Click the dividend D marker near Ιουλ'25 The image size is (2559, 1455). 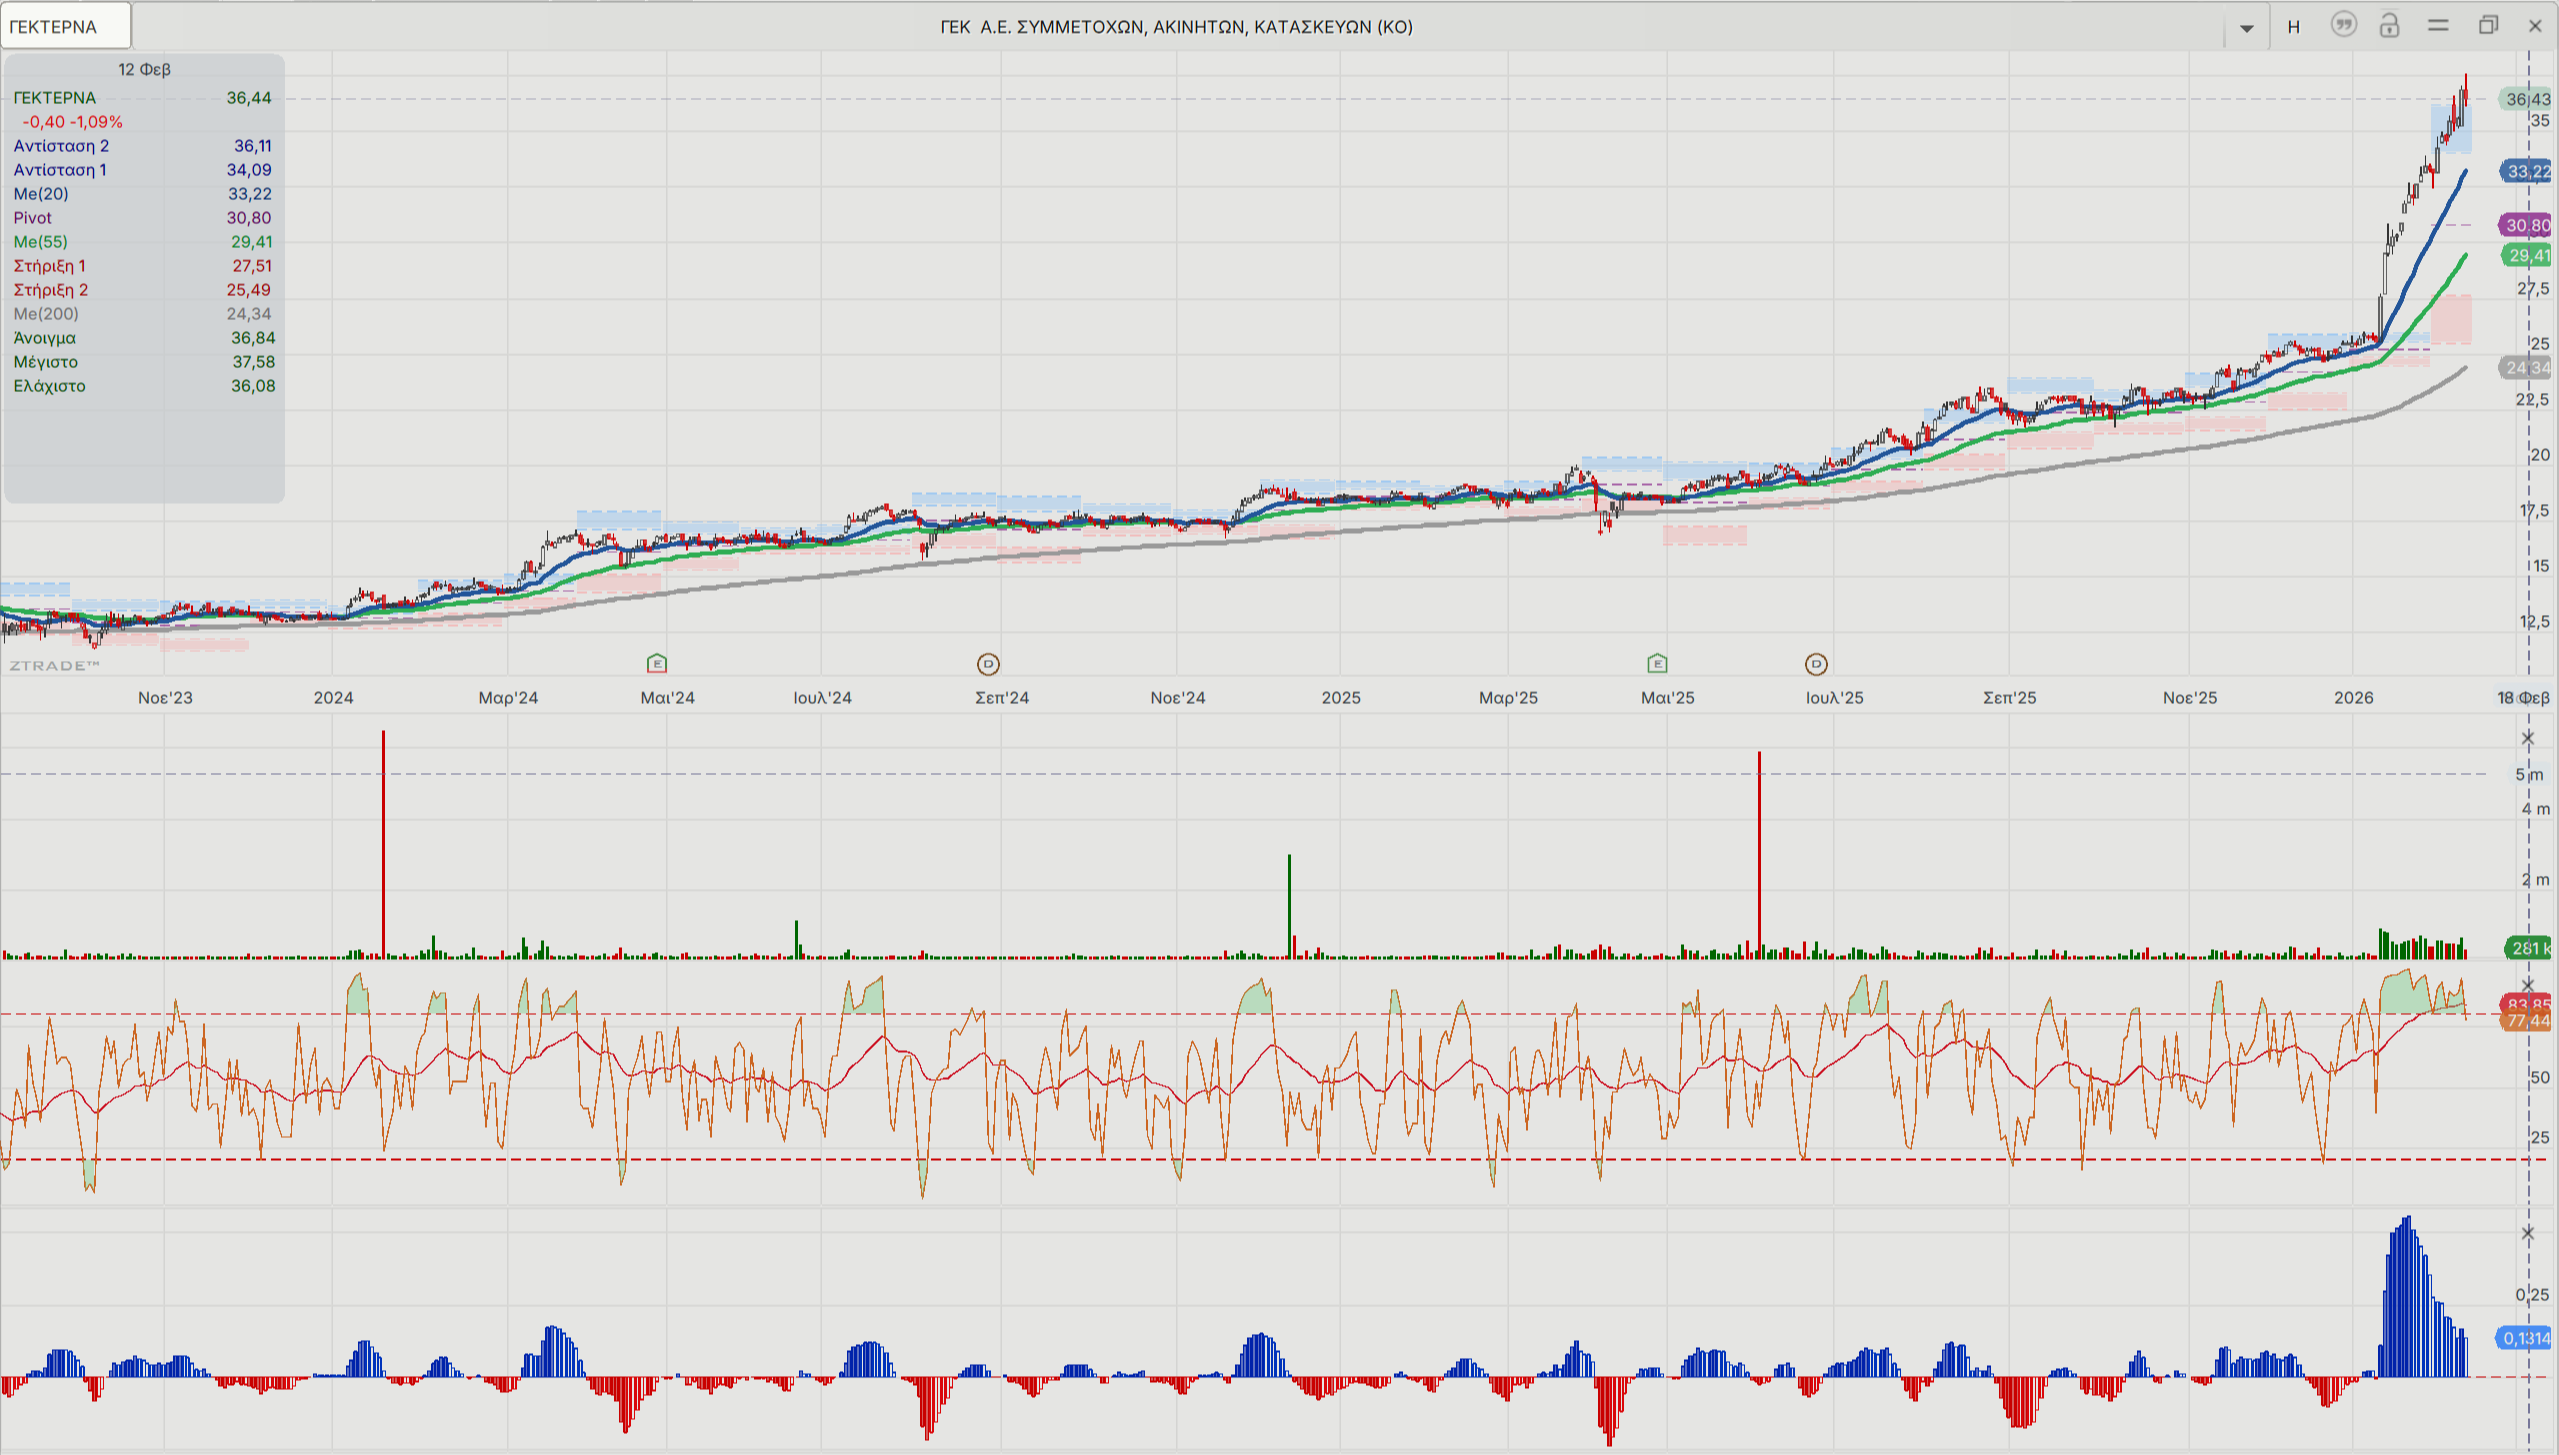(1816, 664)
